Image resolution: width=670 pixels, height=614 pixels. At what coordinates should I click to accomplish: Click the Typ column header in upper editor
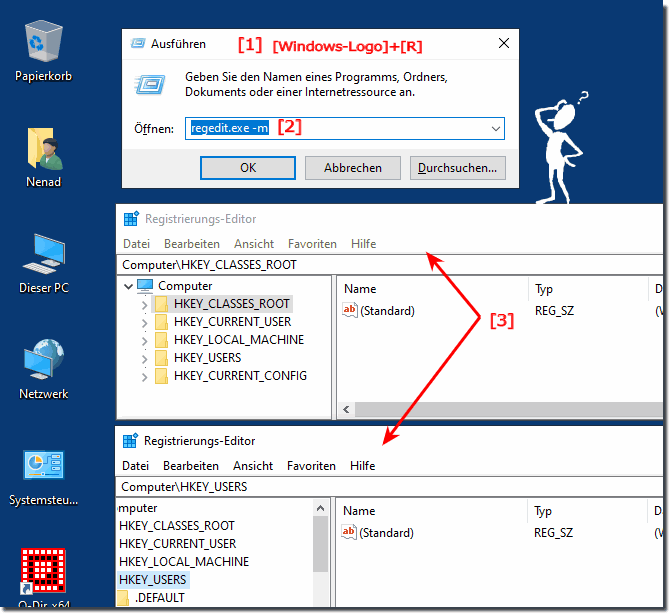589,289
